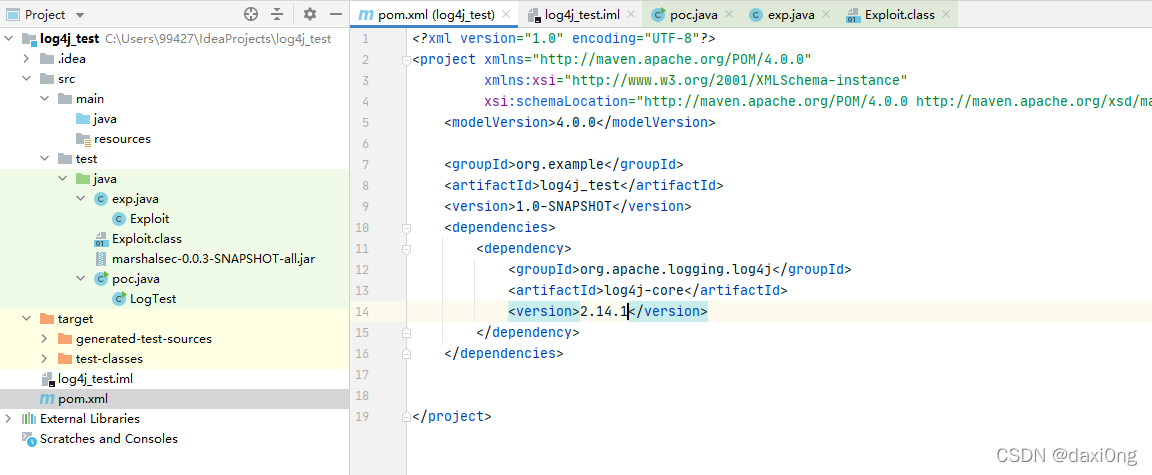Viewport: 1152px width, 475px height.
Task: Click the .idea folder icon
Action: 47,59
